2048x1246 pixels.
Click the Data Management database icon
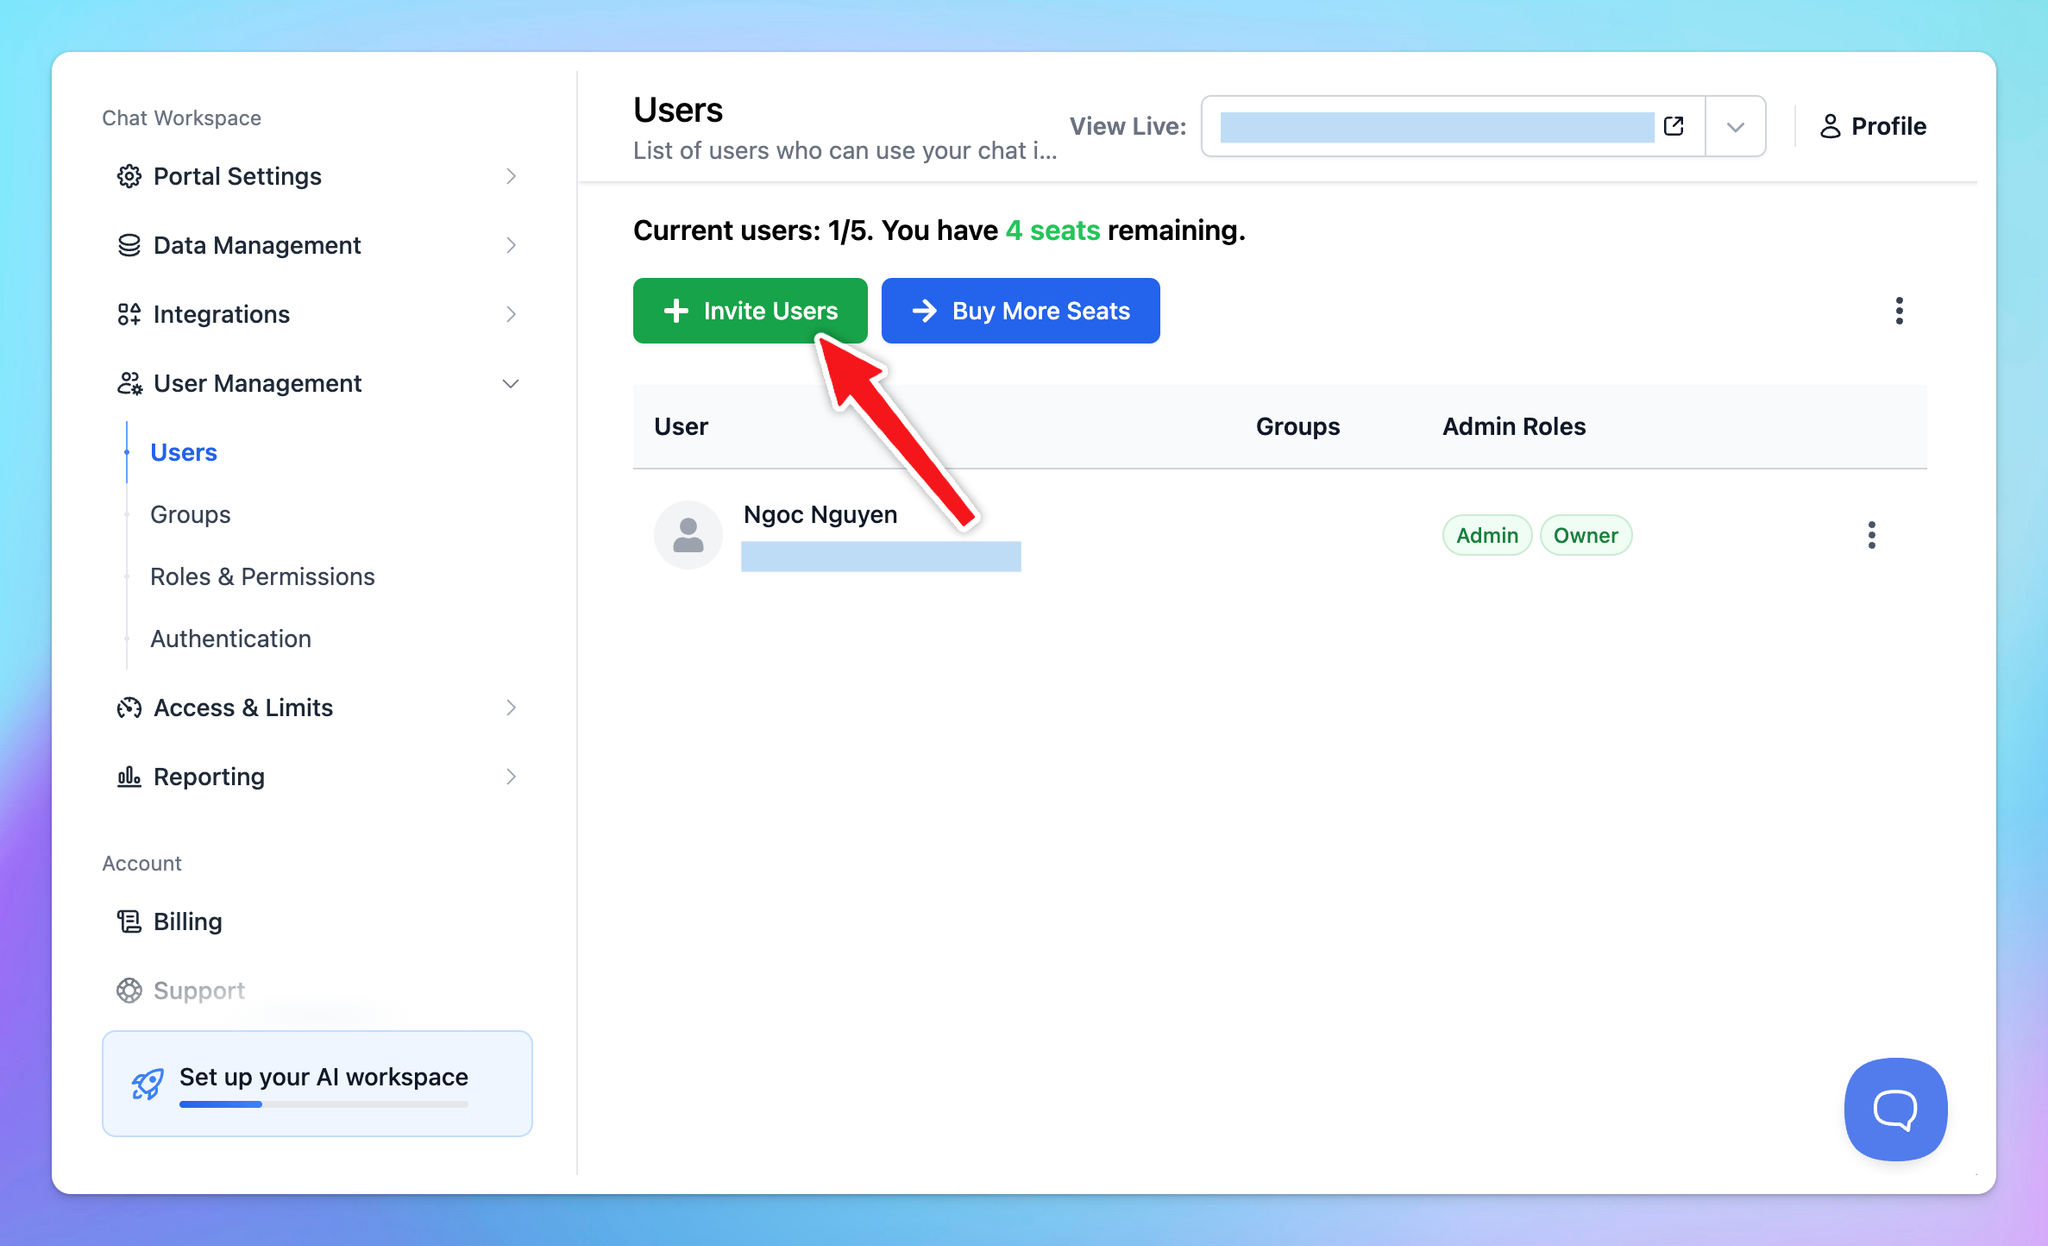pyautogui.click(x=129, y=245)
